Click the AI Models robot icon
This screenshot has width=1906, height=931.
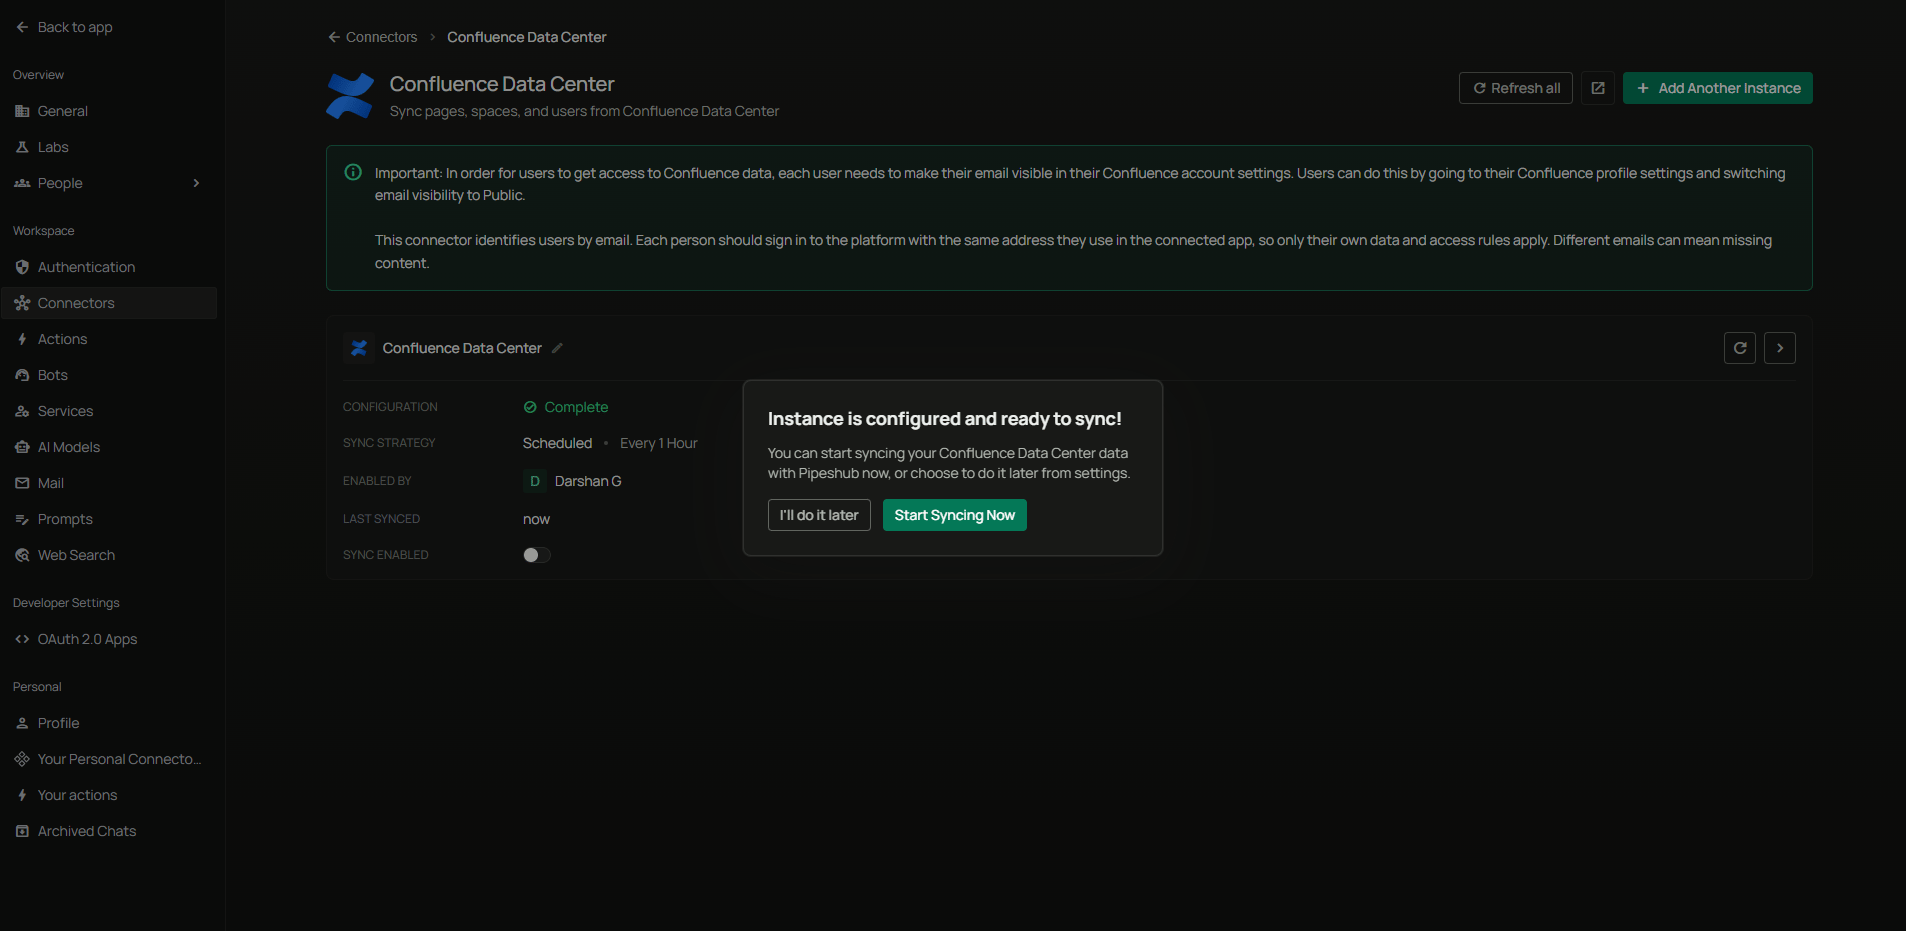[22, 447]
